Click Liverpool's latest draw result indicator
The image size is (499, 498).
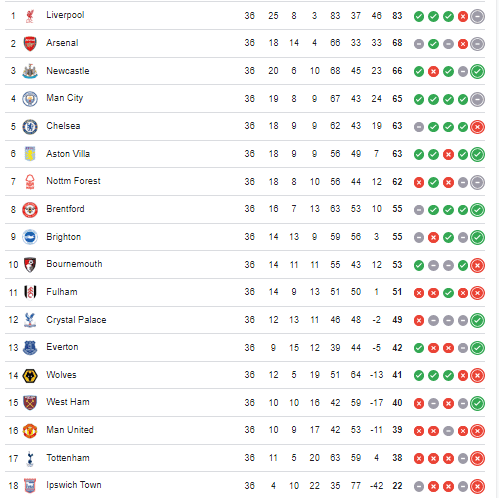pos(477,16)
